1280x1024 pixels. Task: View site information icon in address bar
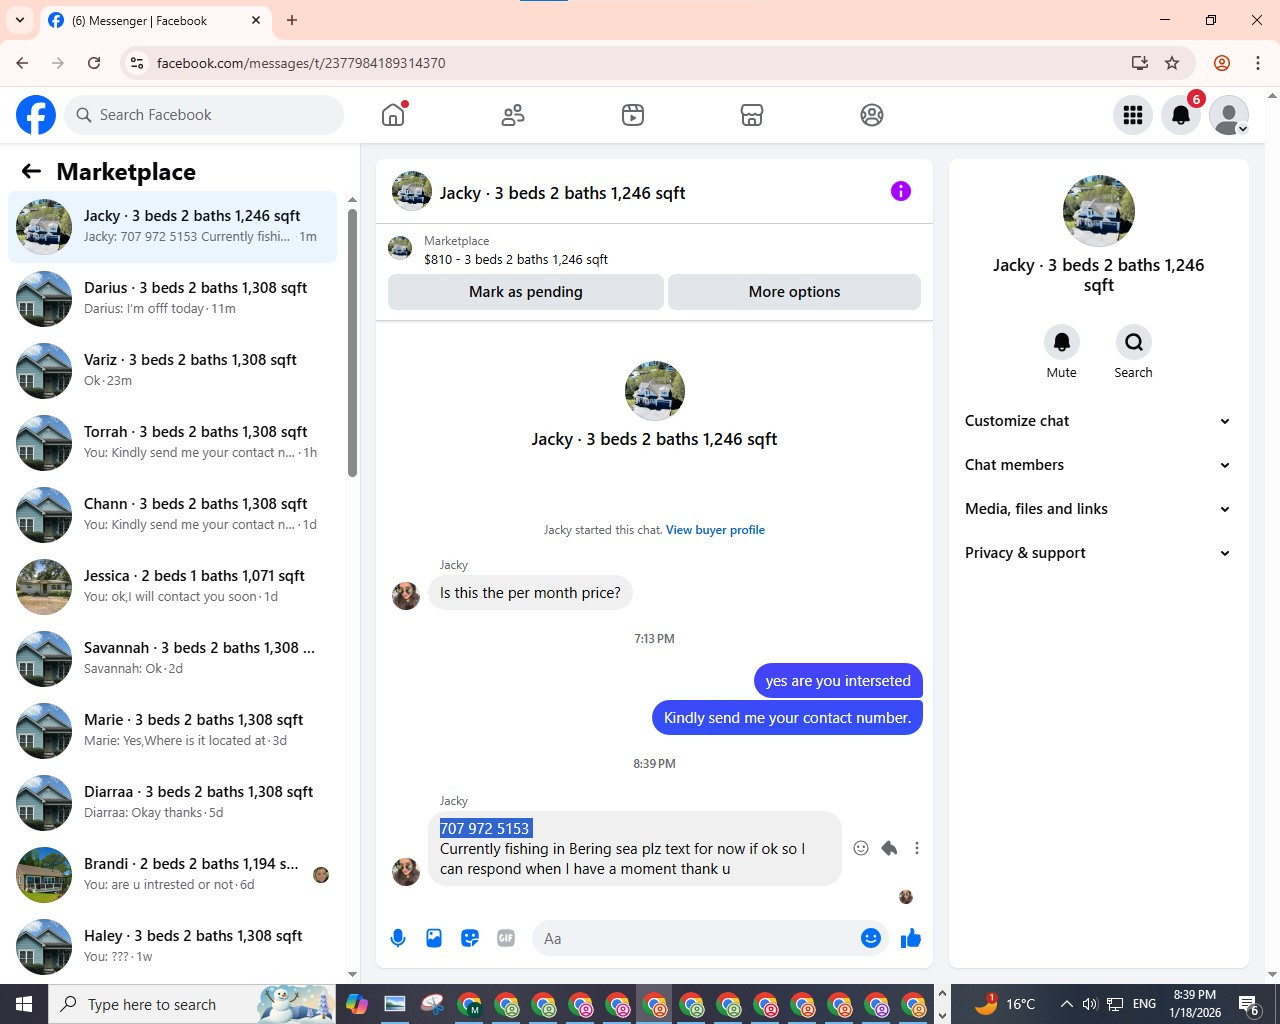click(137, 63)
